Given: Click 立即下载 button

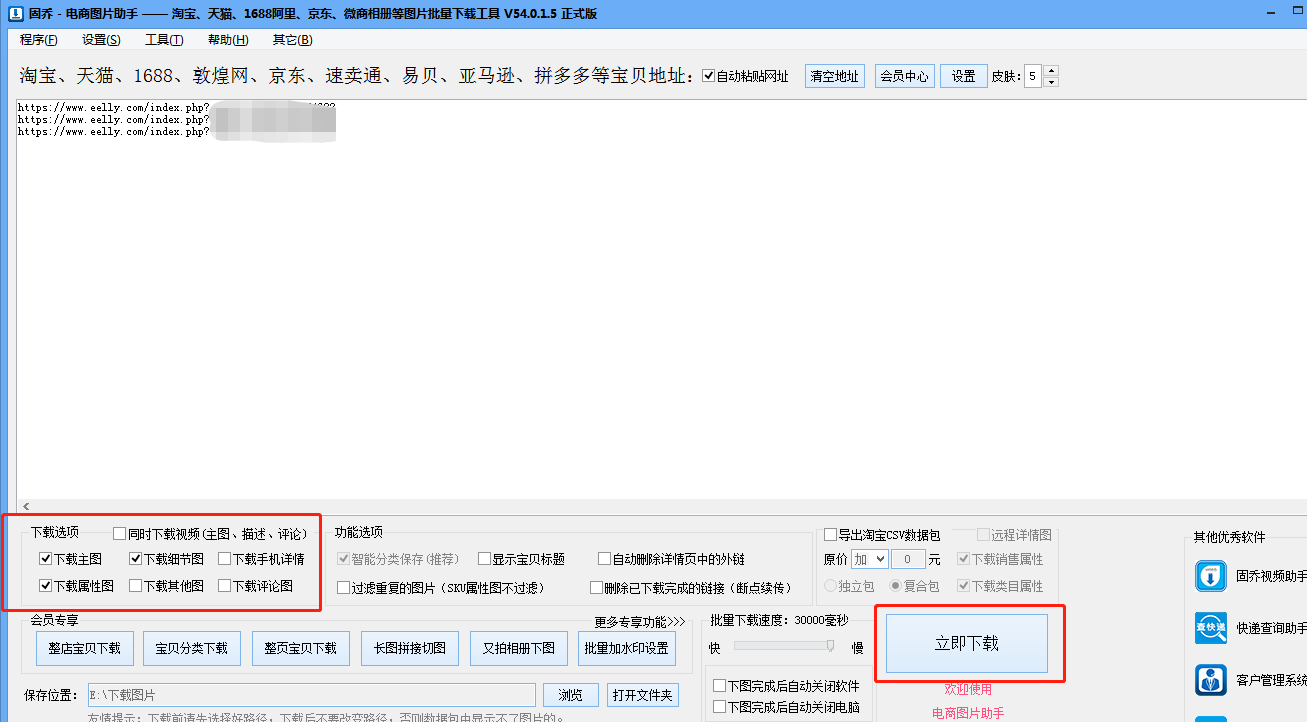Looking at the screenshot, I should pyautogui.click(x=967, y=643).
